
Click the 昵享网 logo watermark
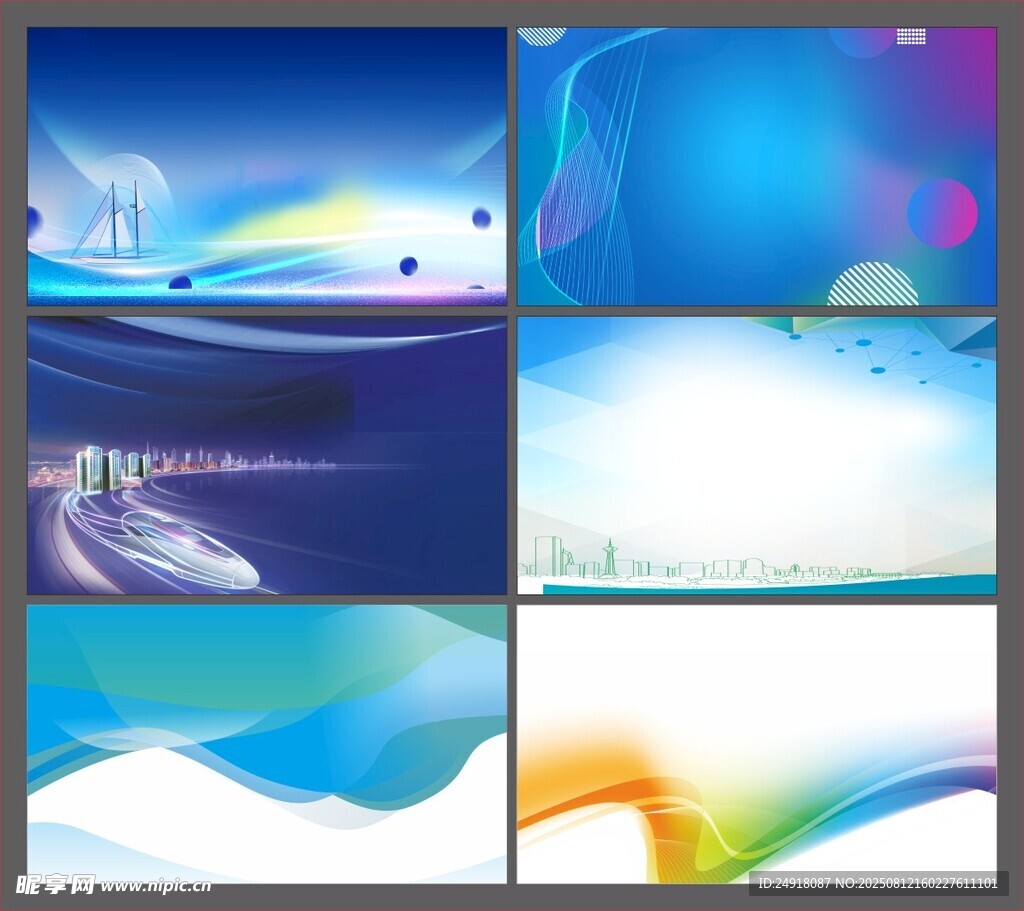click(x=55, y=884)
